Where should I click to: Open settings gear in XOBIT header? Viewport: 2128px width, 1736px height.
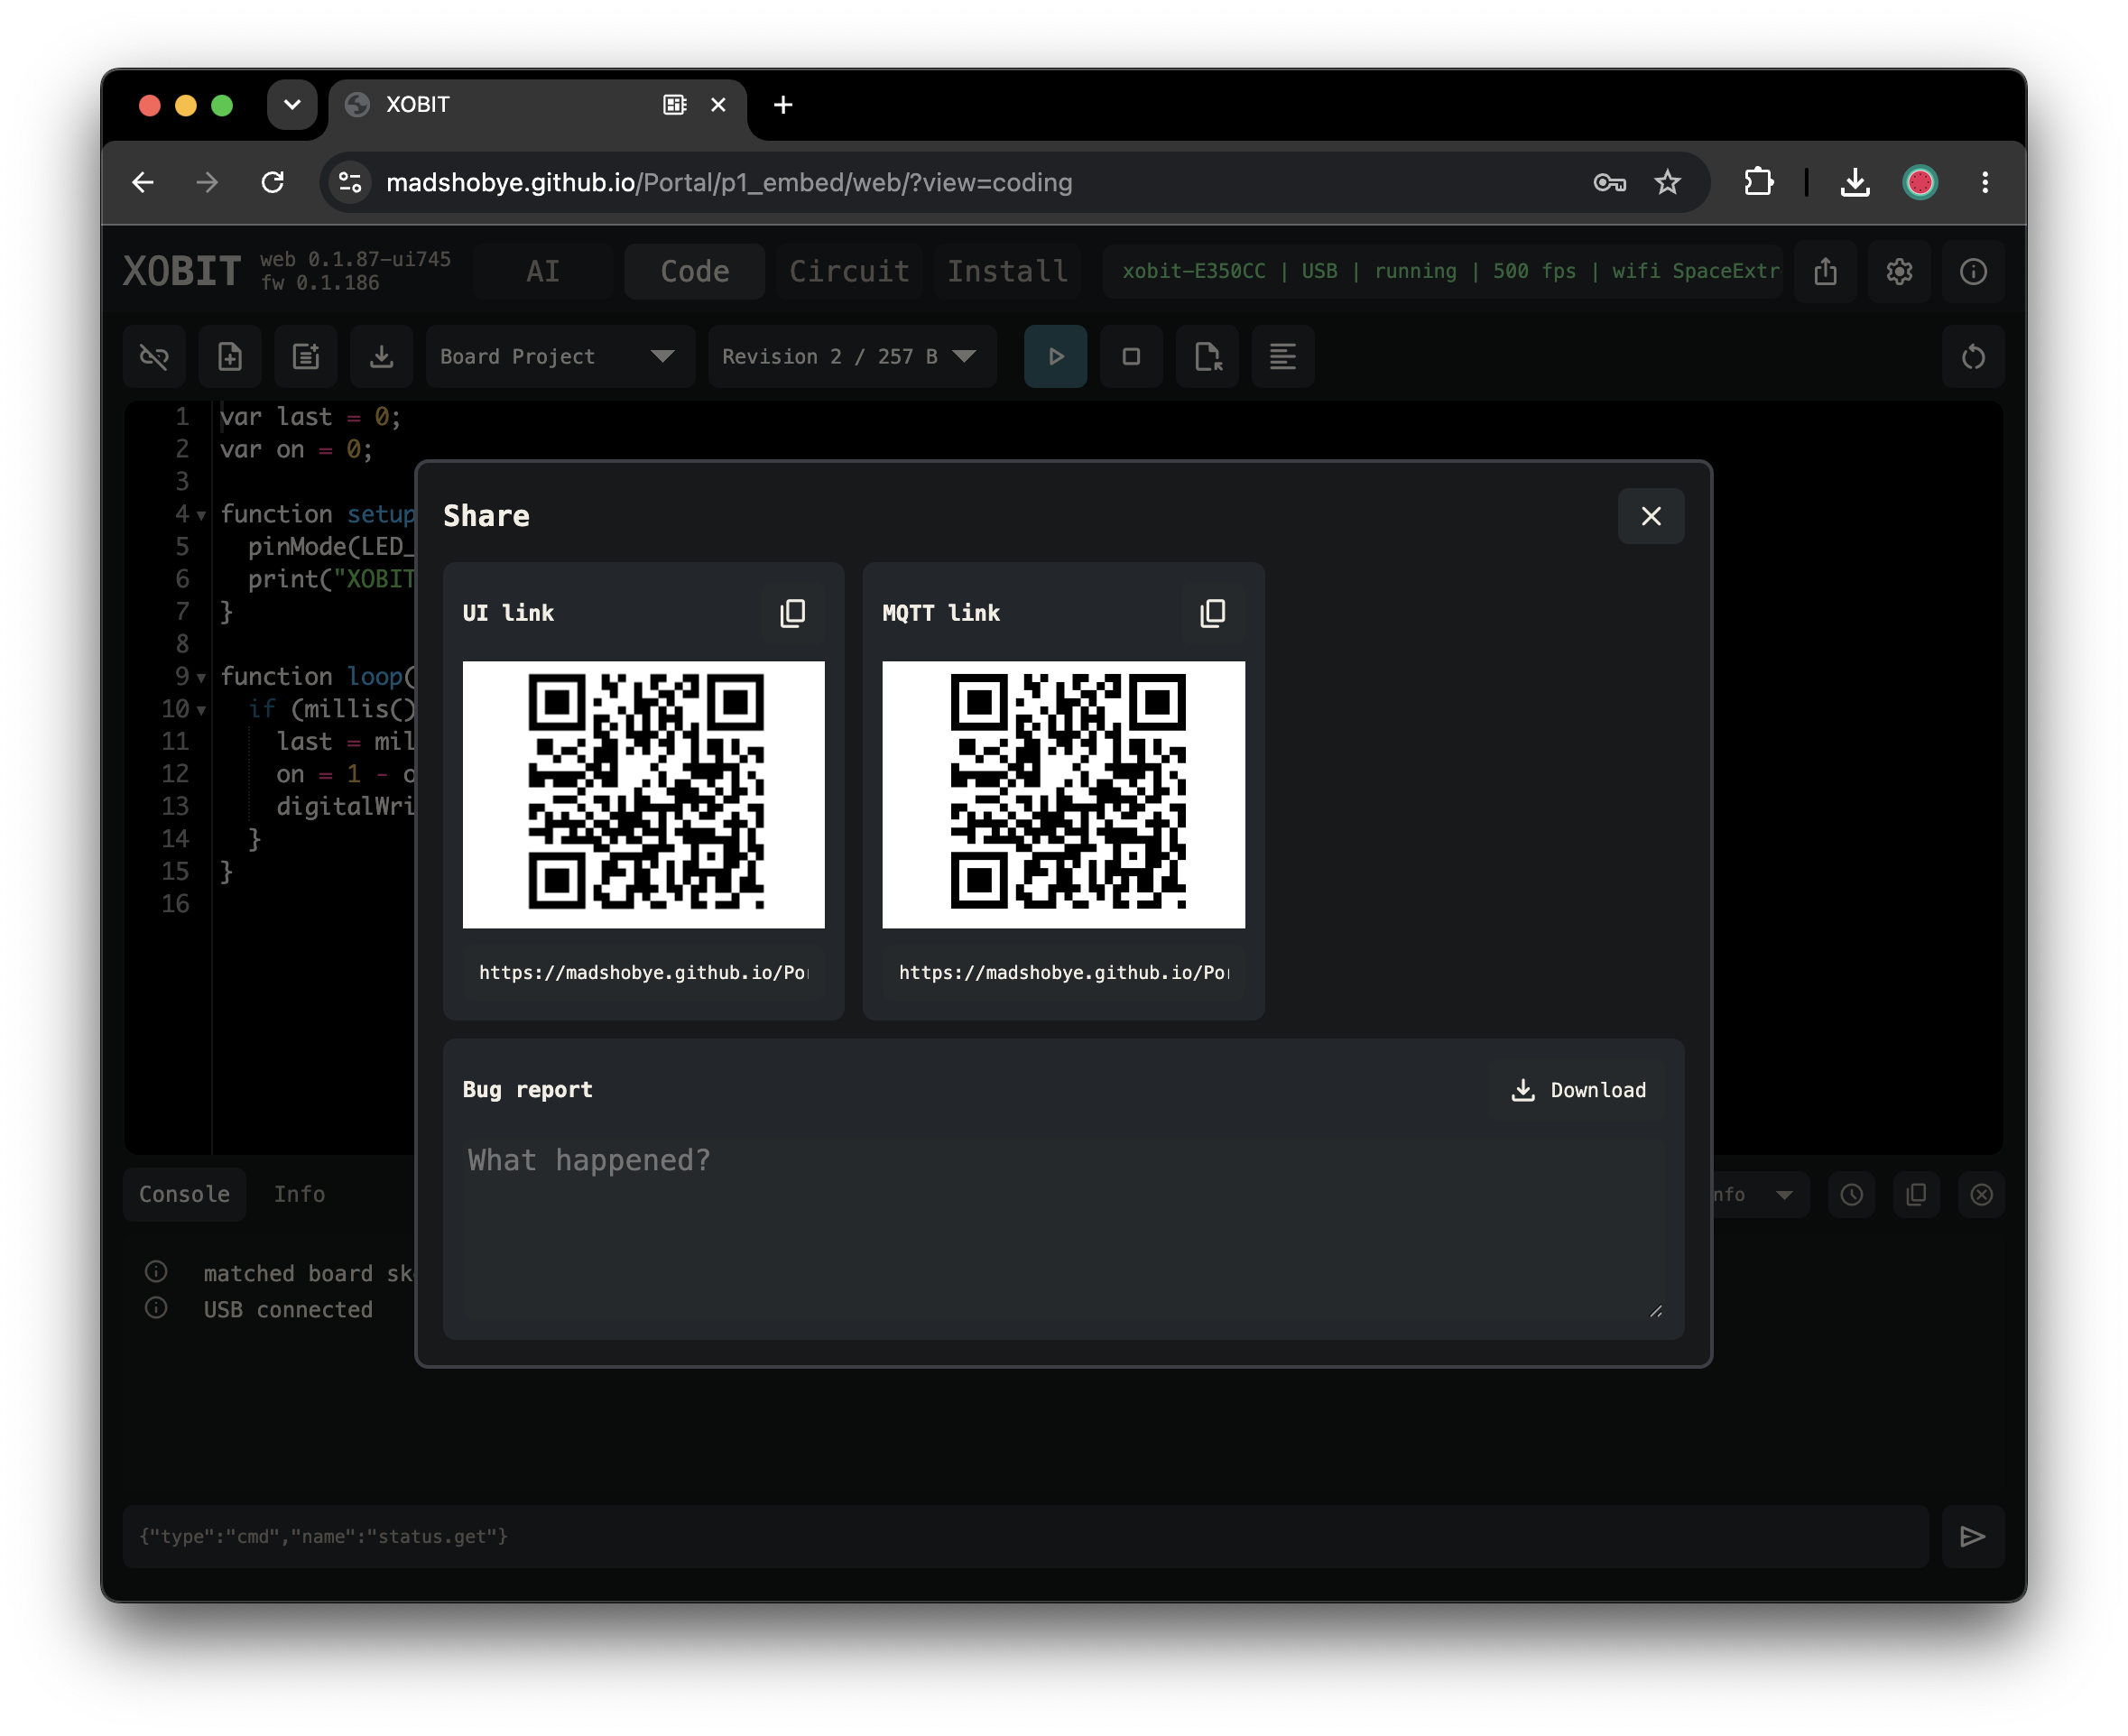pos(1900,271)
